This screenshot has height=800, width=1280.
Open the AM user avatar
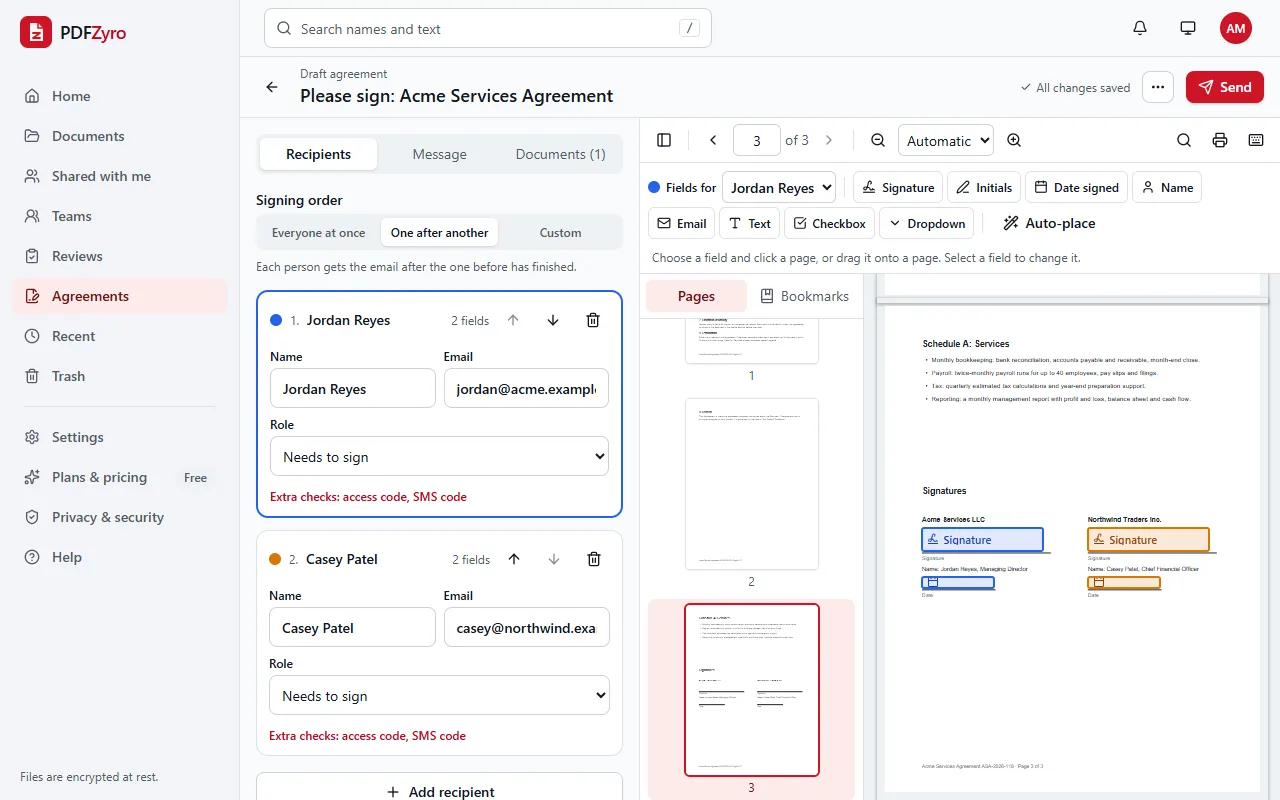point(1236,28)
